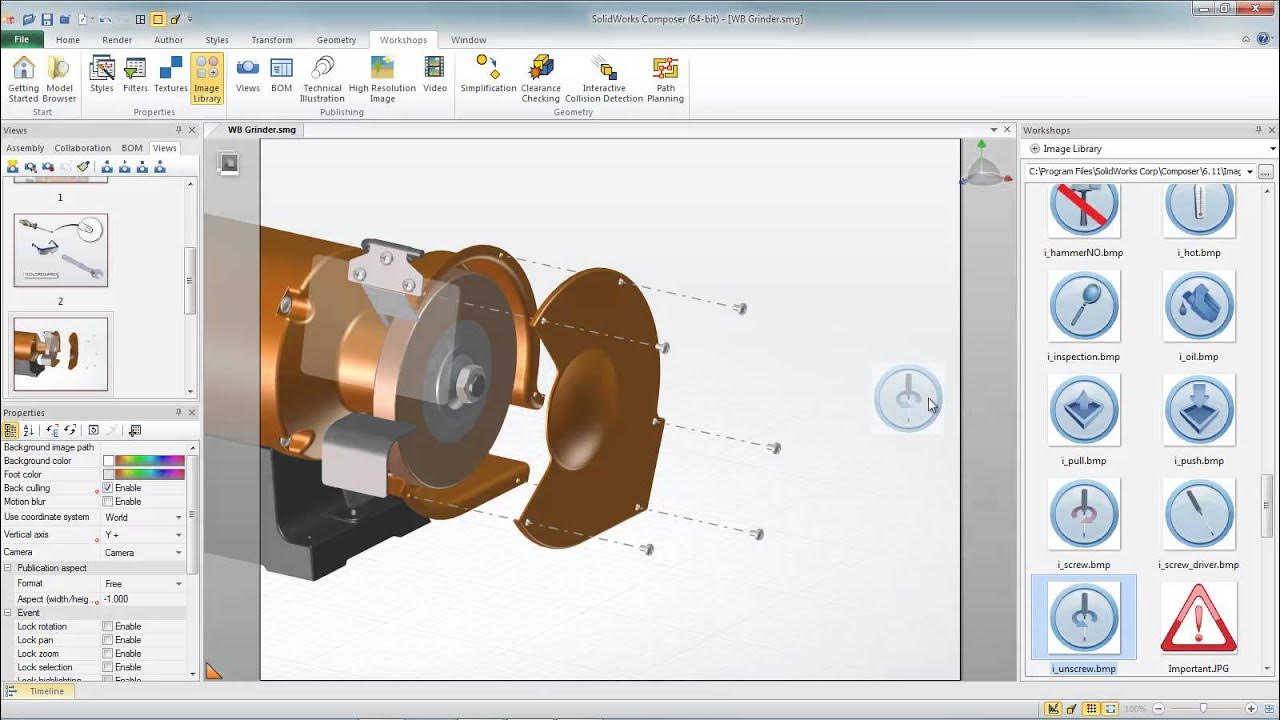Adjust the zoom slider in status bar
1280x720 pixels.
(1205, 709)
